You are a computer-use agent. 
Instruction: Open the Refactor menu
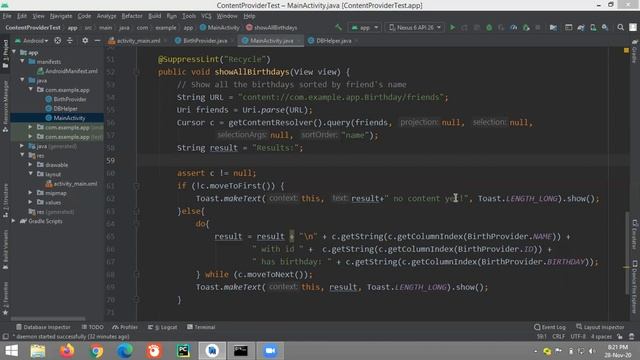coord(132,16)
